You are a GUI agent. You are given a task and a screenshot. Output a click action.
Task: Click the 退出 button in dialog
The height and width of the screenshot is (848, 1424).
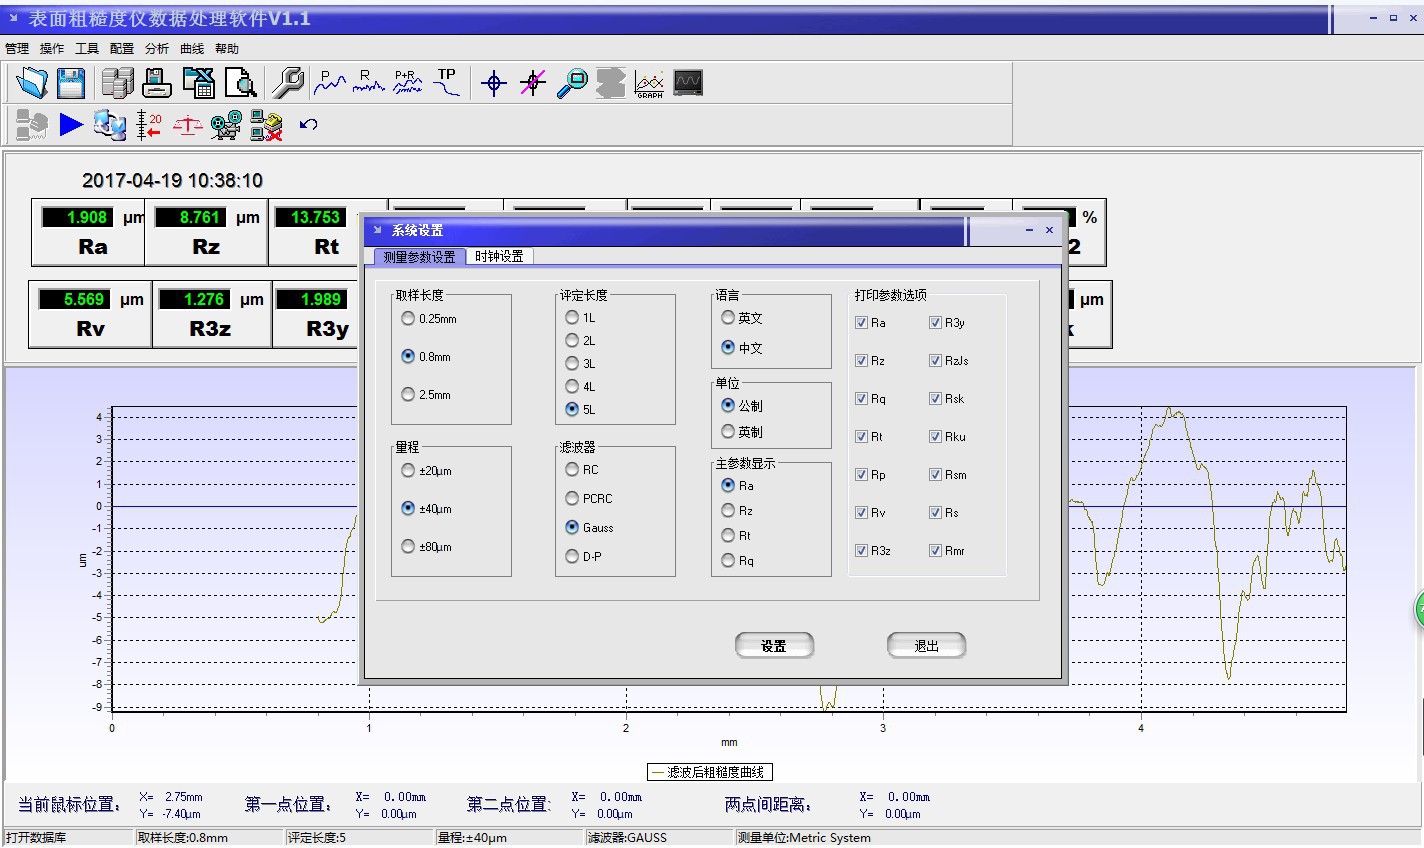point(926,646)
